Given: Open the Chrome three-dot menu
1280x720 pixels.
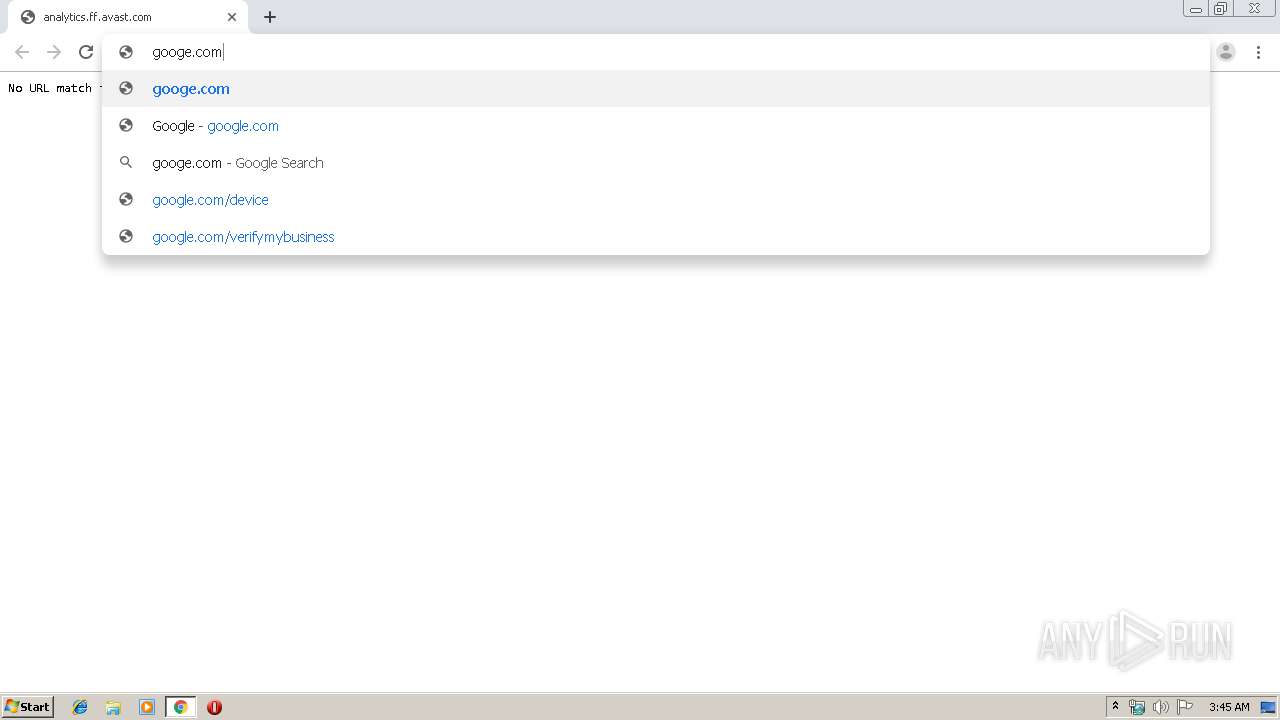Looking at the screenshot, I should pyautogui.click(x=1258, y=52).
